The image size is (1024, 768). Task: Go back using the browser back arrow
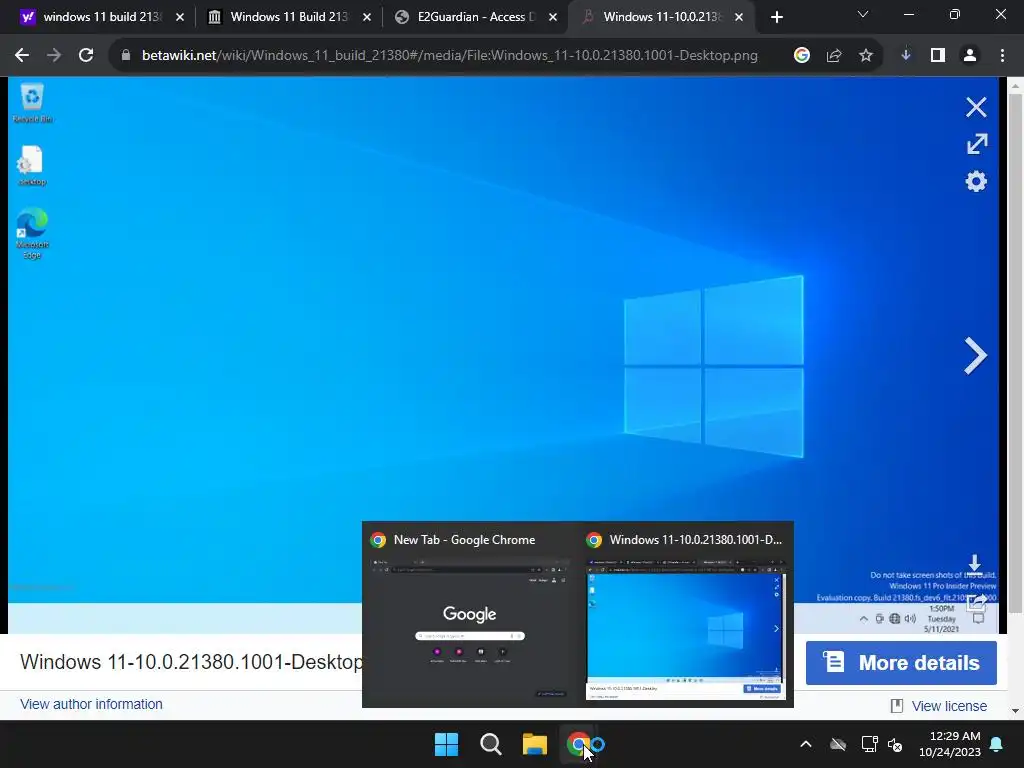point(22,56)
